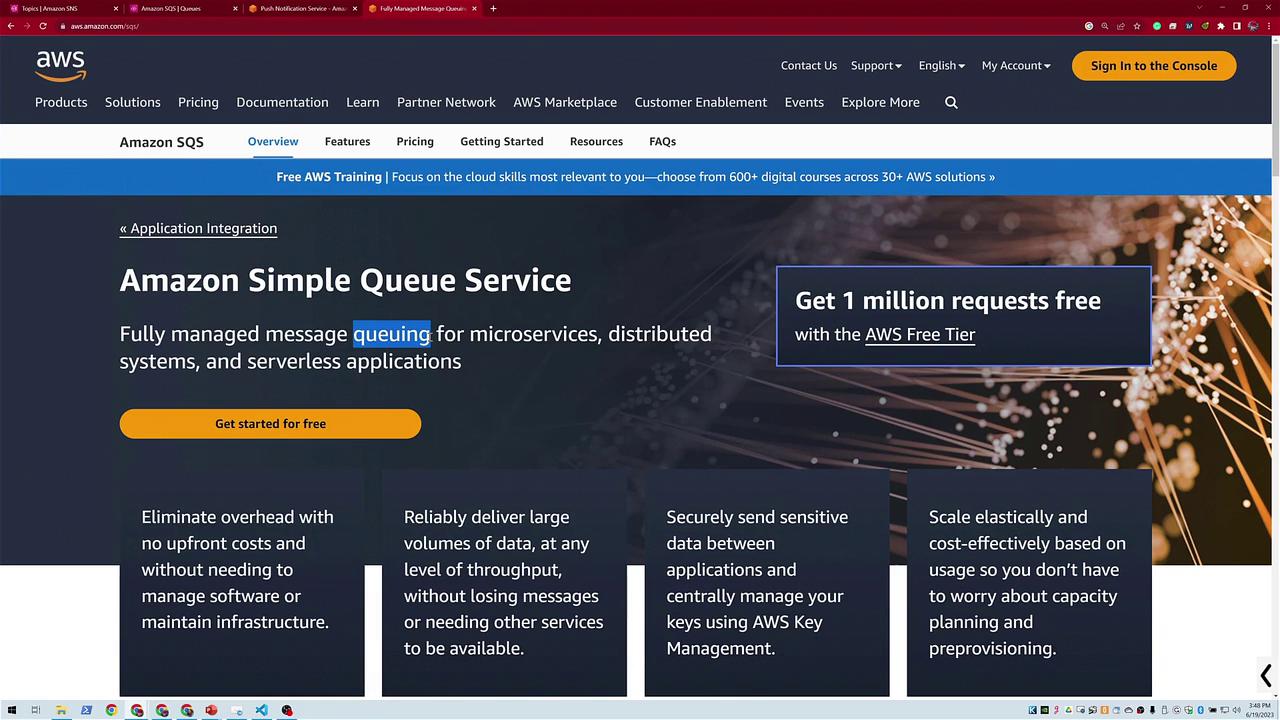The height and width of the screenshot is (720, 1280).
Task: Open the Events menu
Action: (804, 102)
